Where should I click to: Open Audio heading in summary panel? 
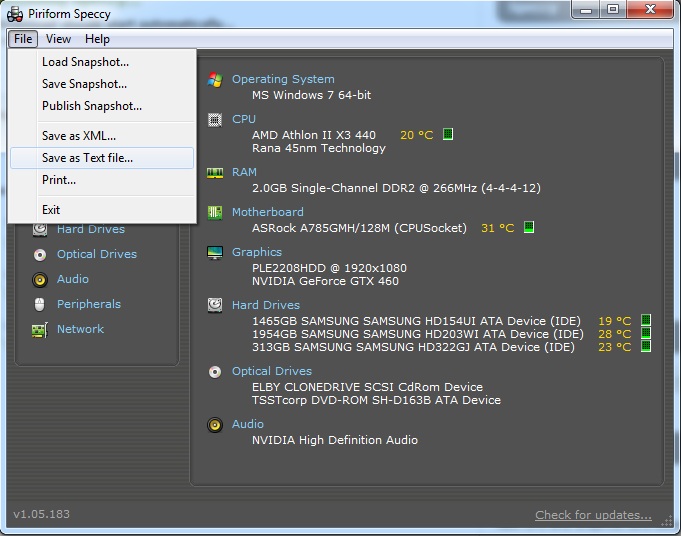point(248,424)
